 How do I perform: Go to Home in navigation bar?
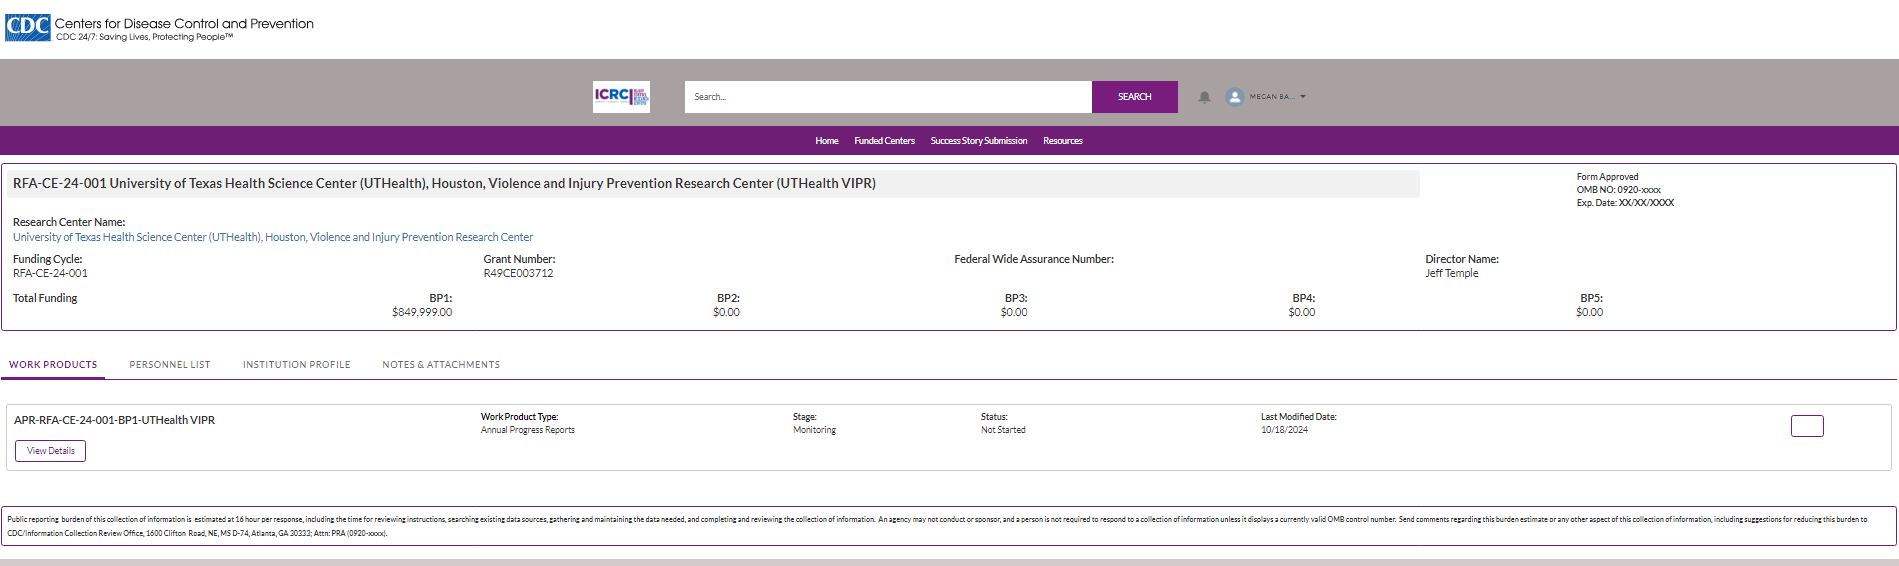tap(826, 141)
